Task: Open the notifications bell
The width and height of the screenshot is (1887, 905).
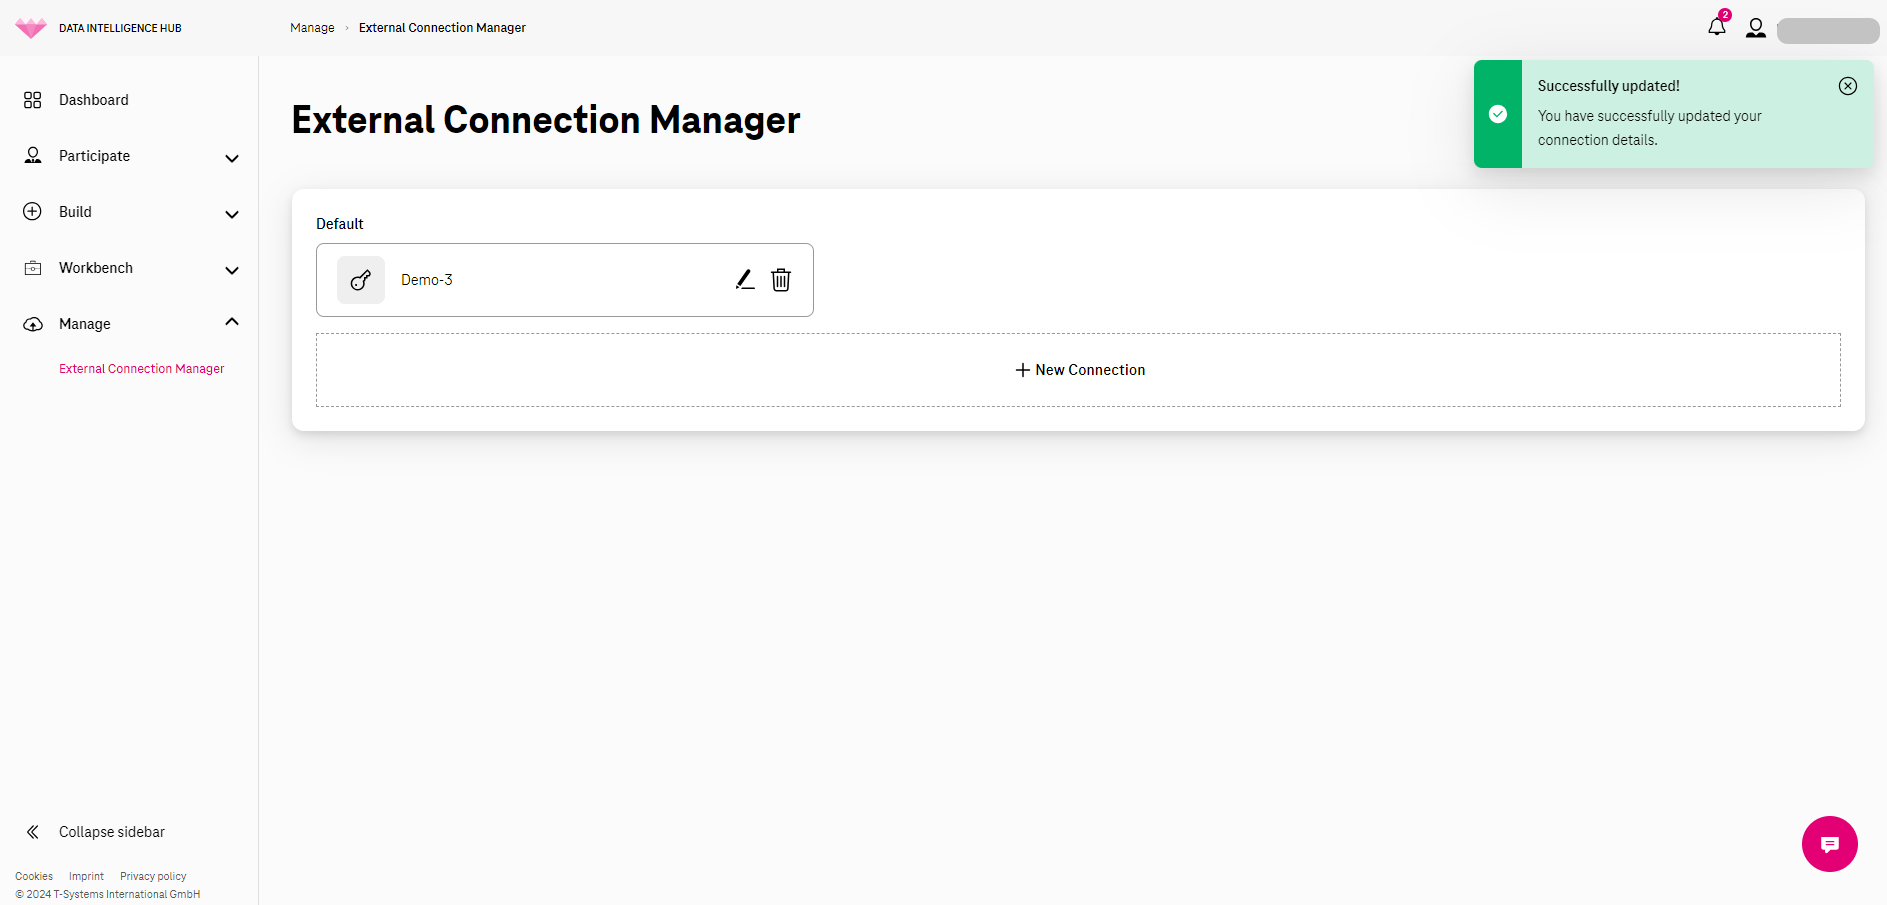Action: coord(1717,27)
